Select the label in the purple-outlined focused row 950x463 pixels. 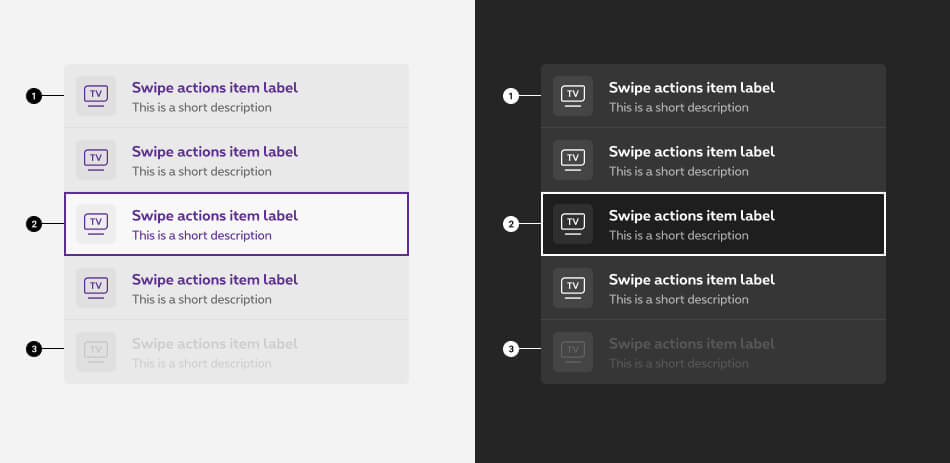pyautogui.click(x=215, y=216)
